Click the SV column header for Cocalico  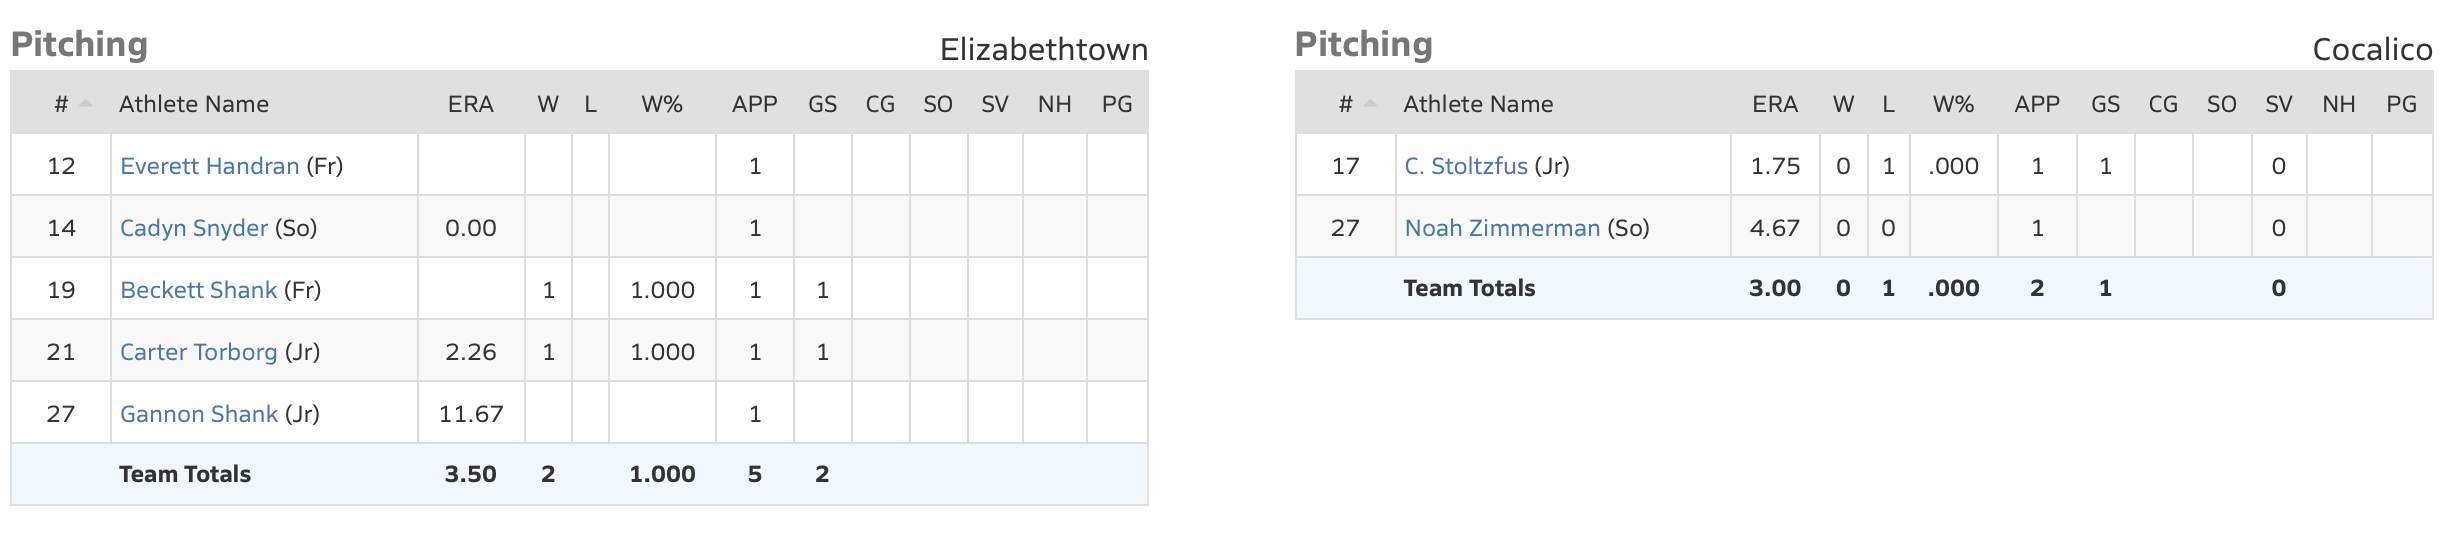pyautogui.click(x=2278, y=104)
